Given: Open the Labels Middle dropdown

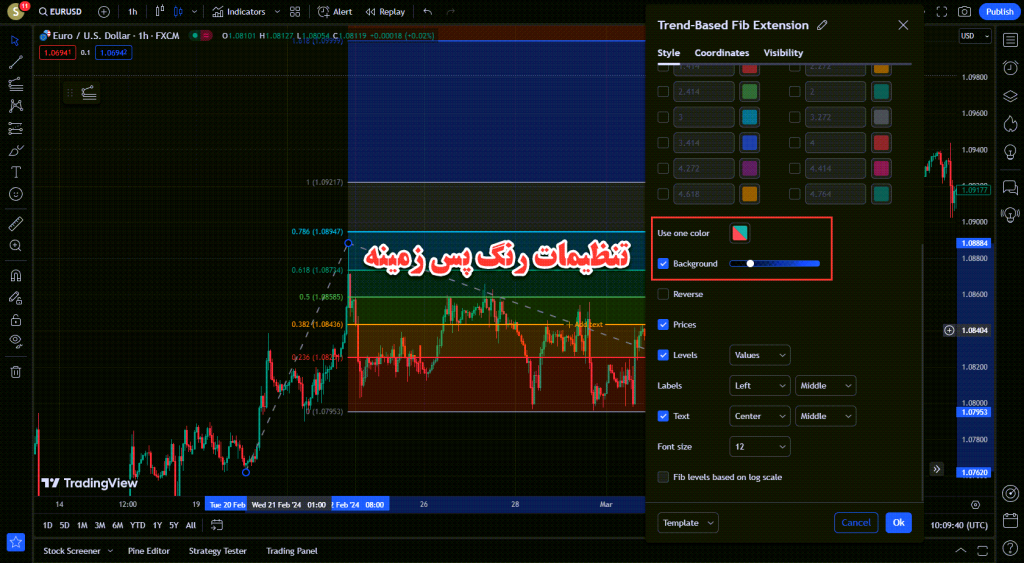Looking at the screenshot, I should point(825,385).
